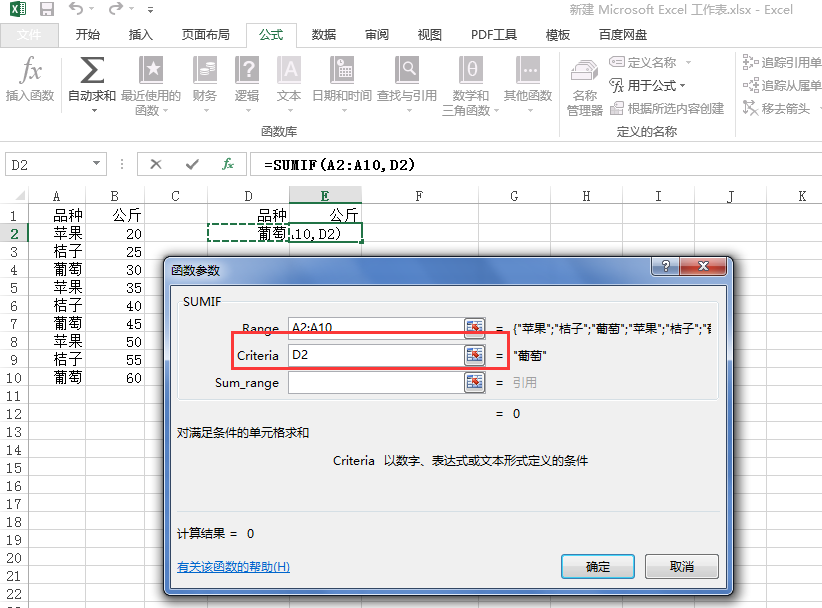Open the Logical (逻辑) functions icon
Image resolution: width=822 pixels, height=608 pixels.
(247, 70)
